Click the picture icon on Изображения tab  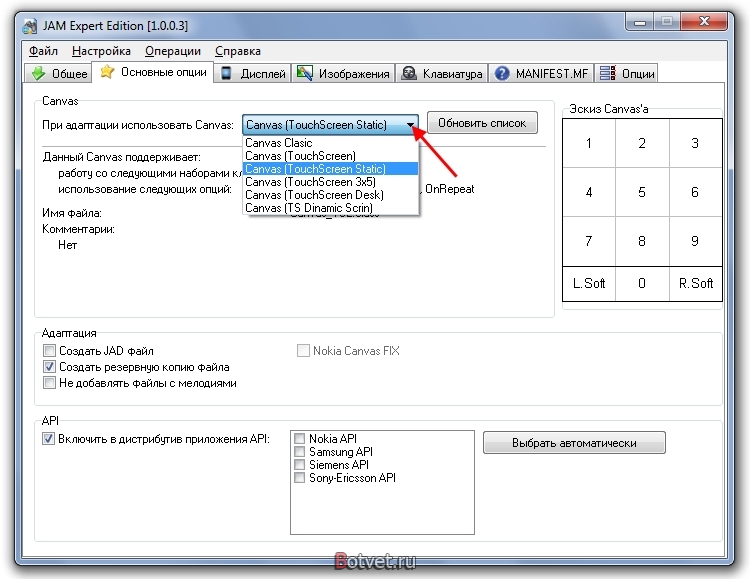[x=305, y=73]
